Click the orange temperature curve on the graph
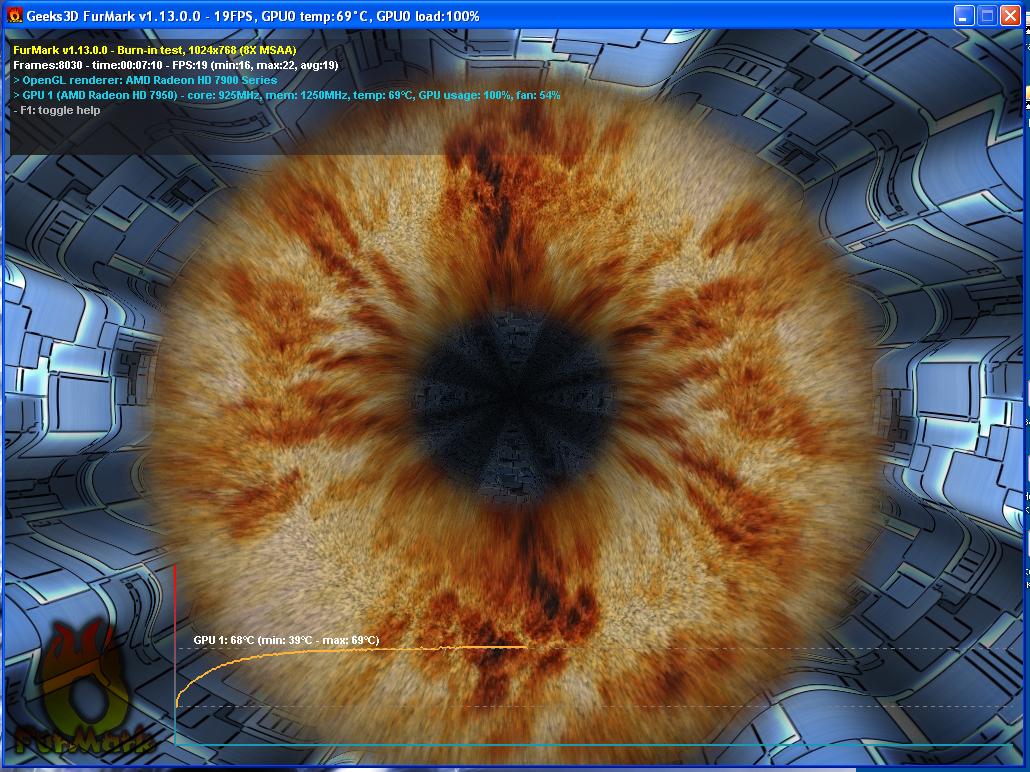This screenshot has width=1030, height=772. (351, 652)
